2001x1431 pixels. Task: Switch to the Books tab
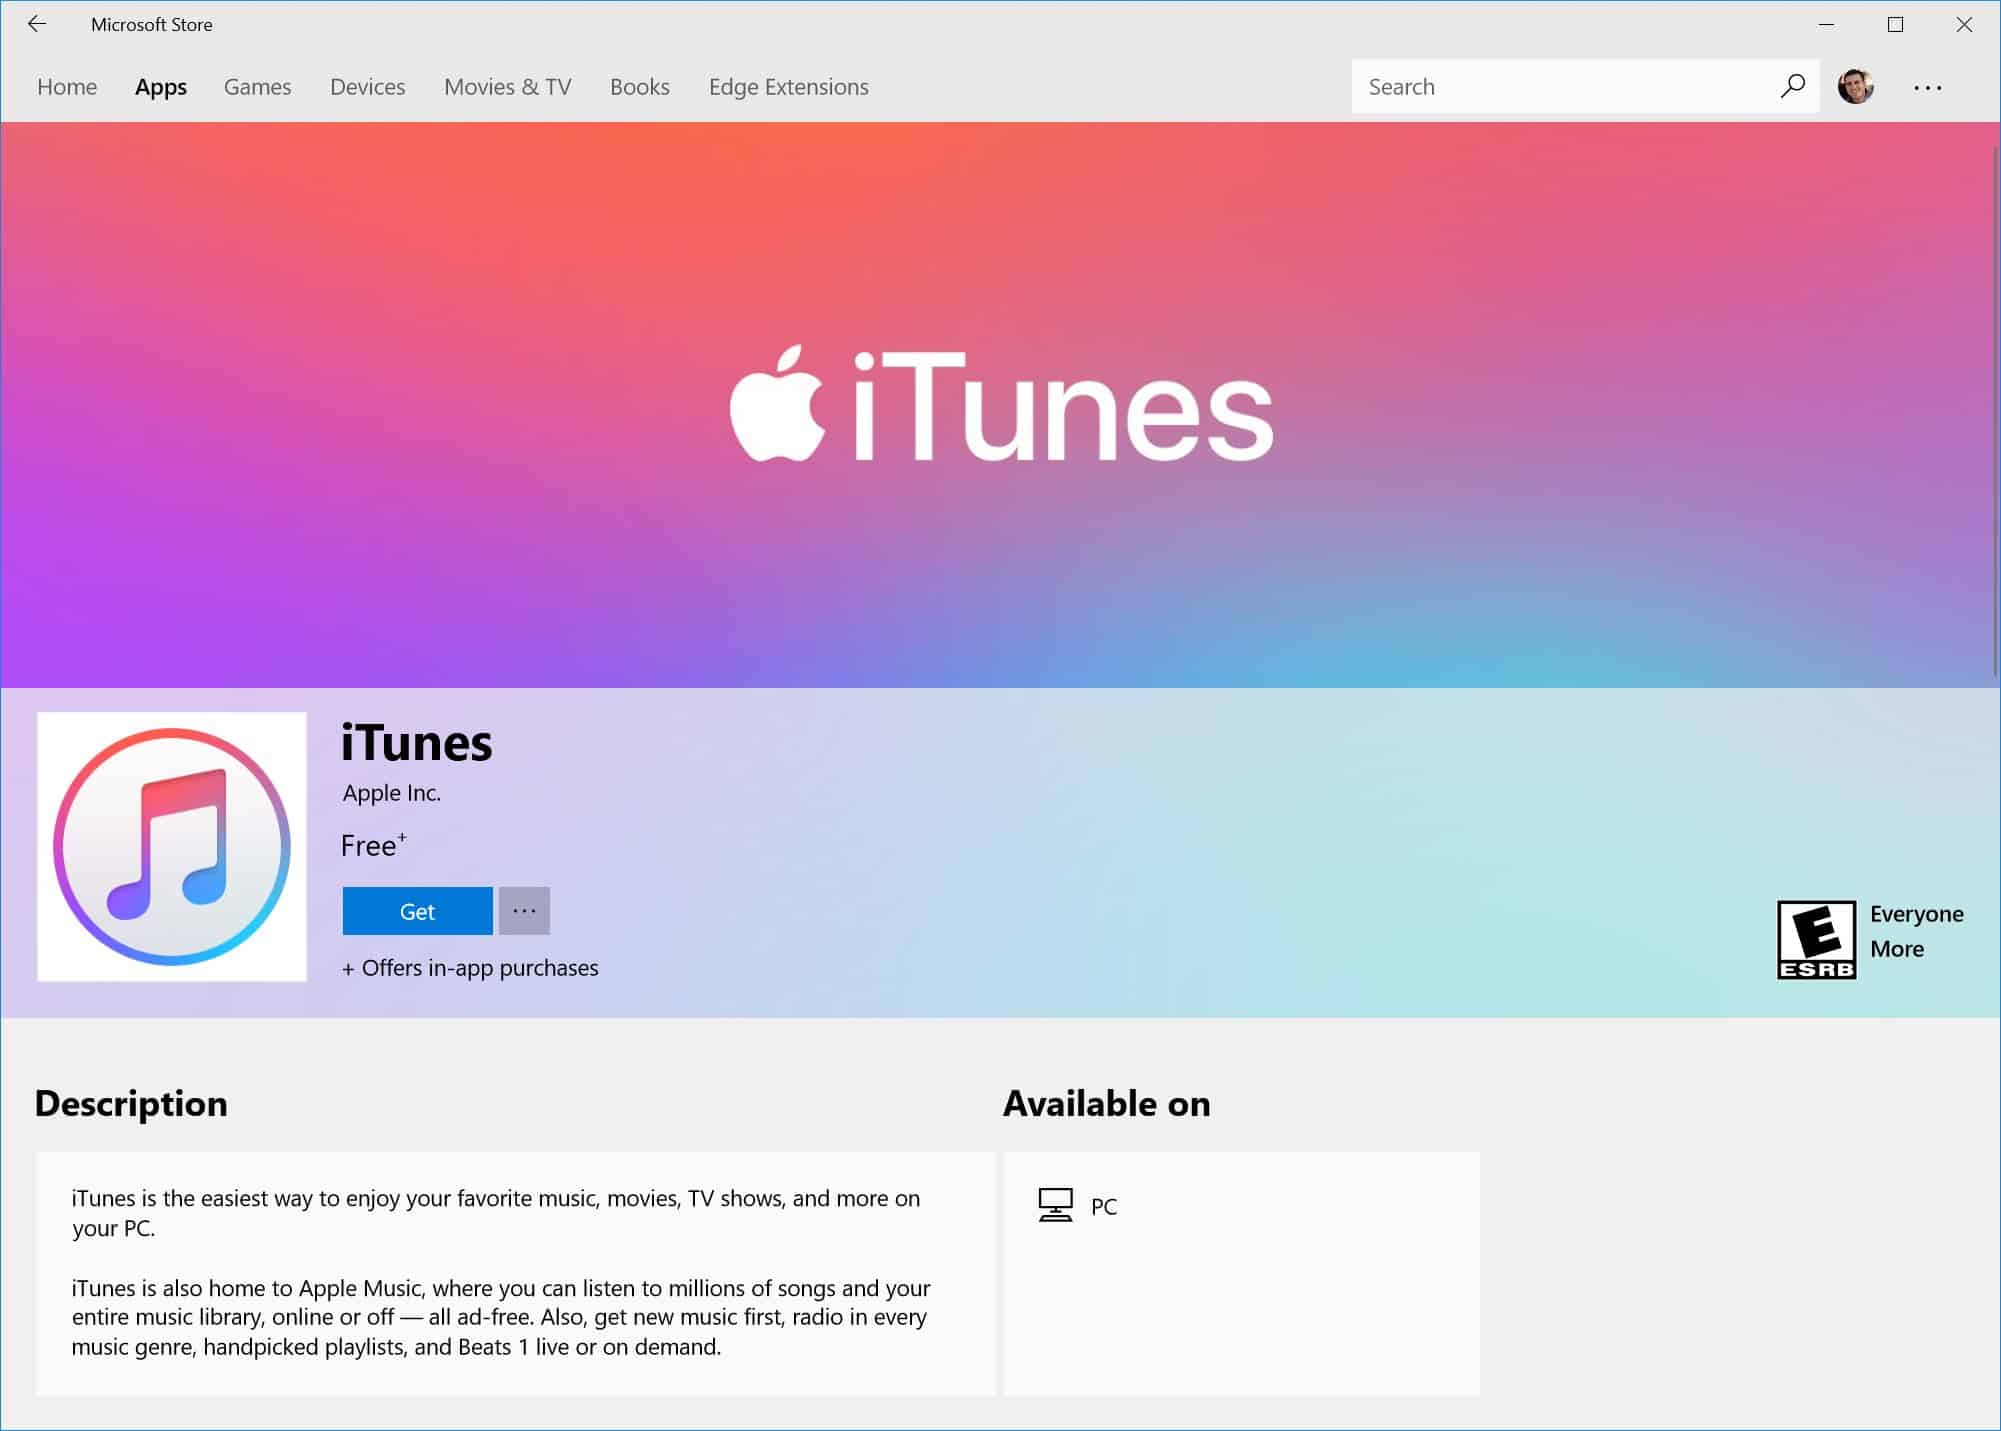coord(639,87)
